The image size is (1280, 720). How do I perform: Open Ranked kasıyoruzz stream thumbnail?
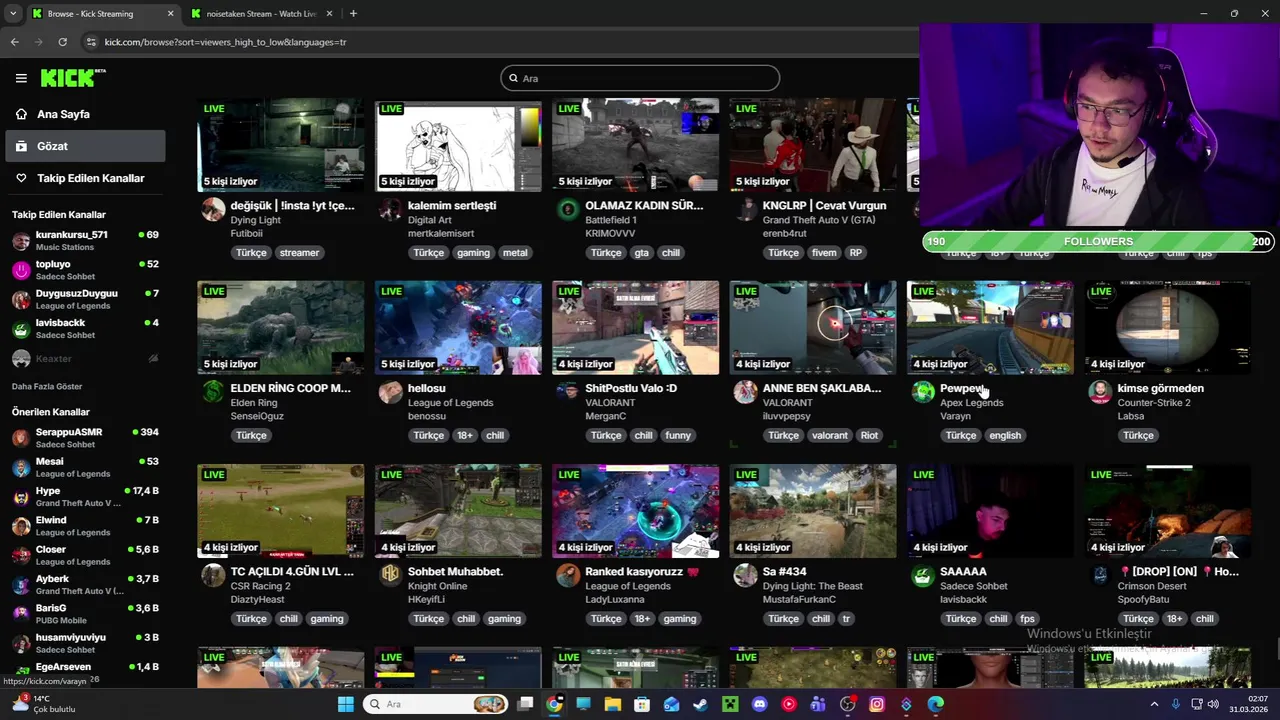pyautogui.click(x=635, y=511)
